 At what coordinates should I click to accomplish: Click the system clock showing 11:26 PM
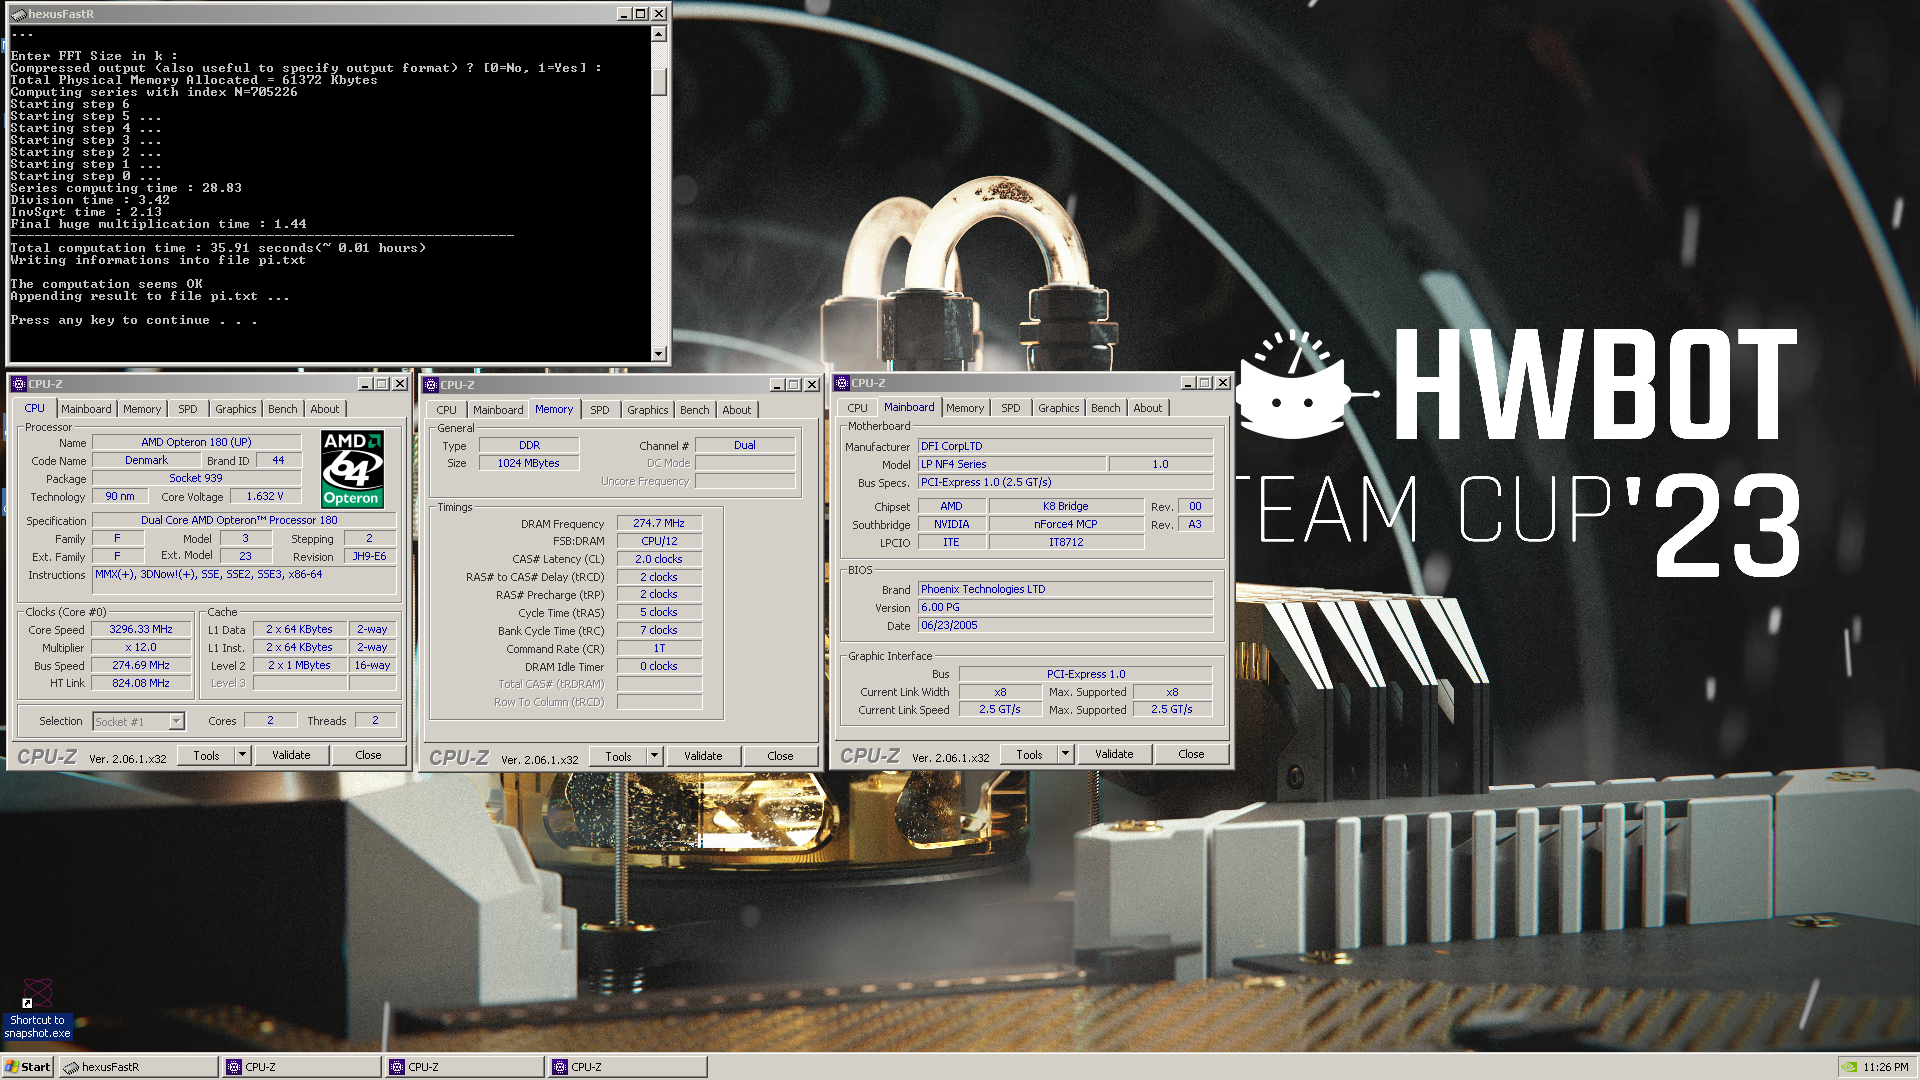(1886, 1067)
